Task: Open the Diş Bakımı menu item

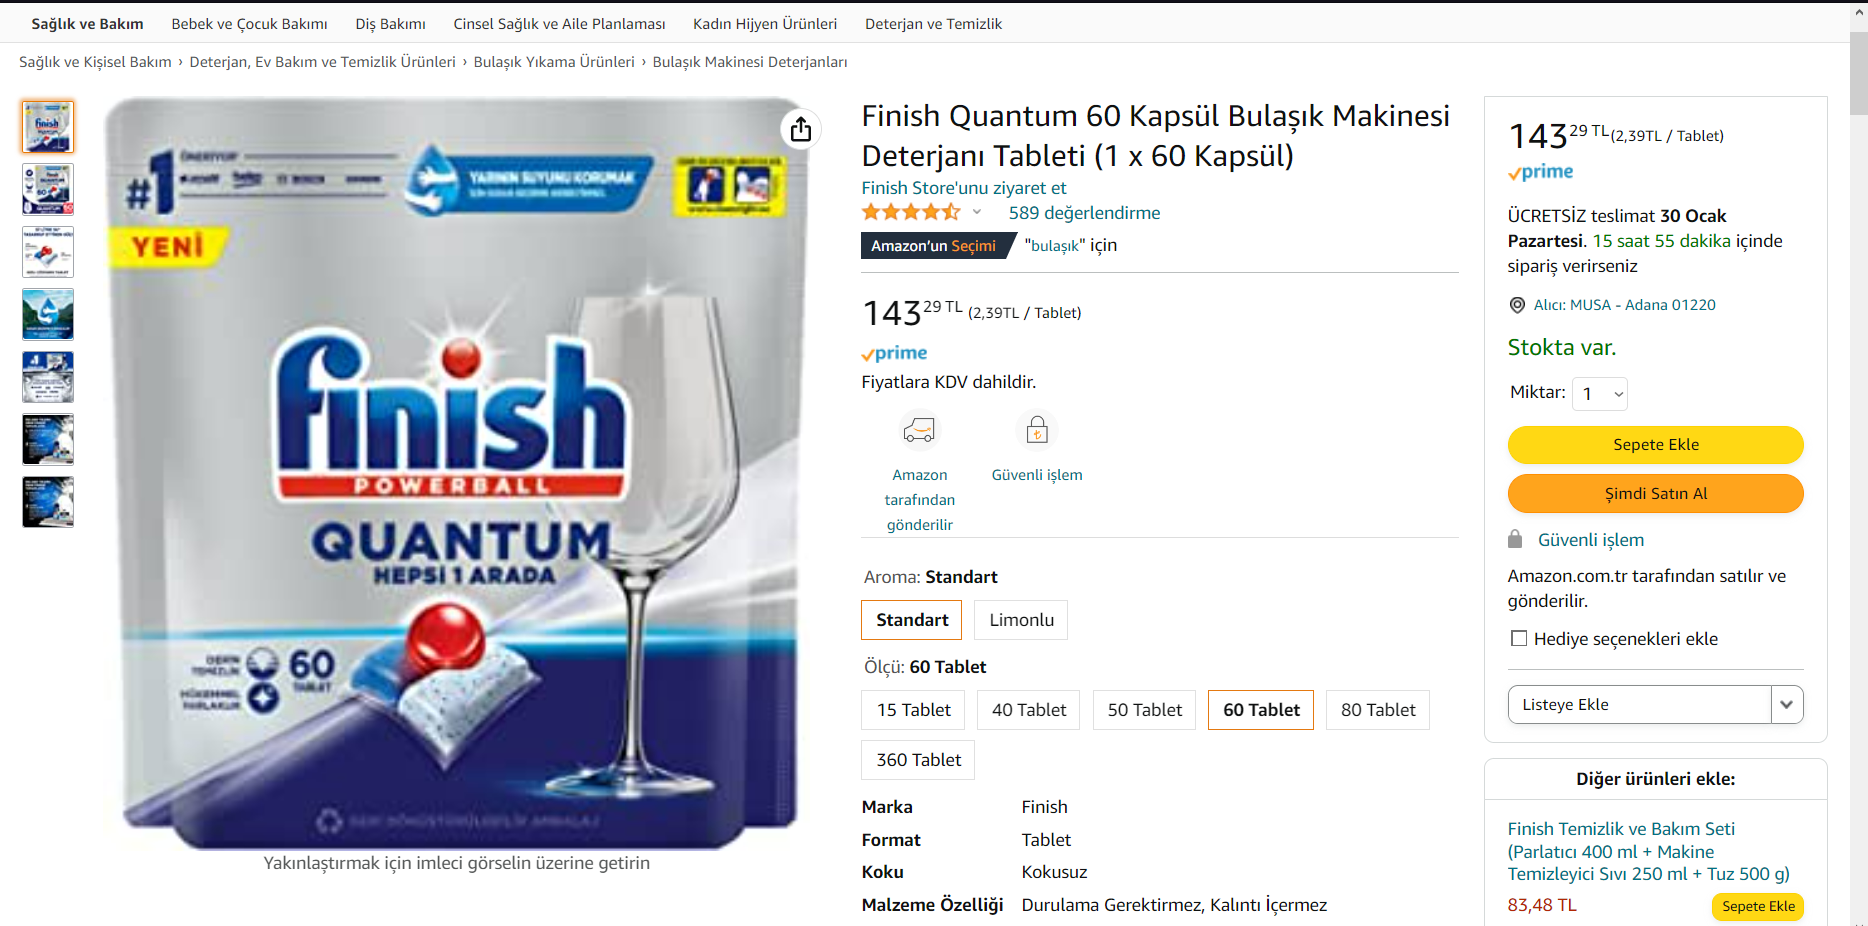Action: (390, 24)
